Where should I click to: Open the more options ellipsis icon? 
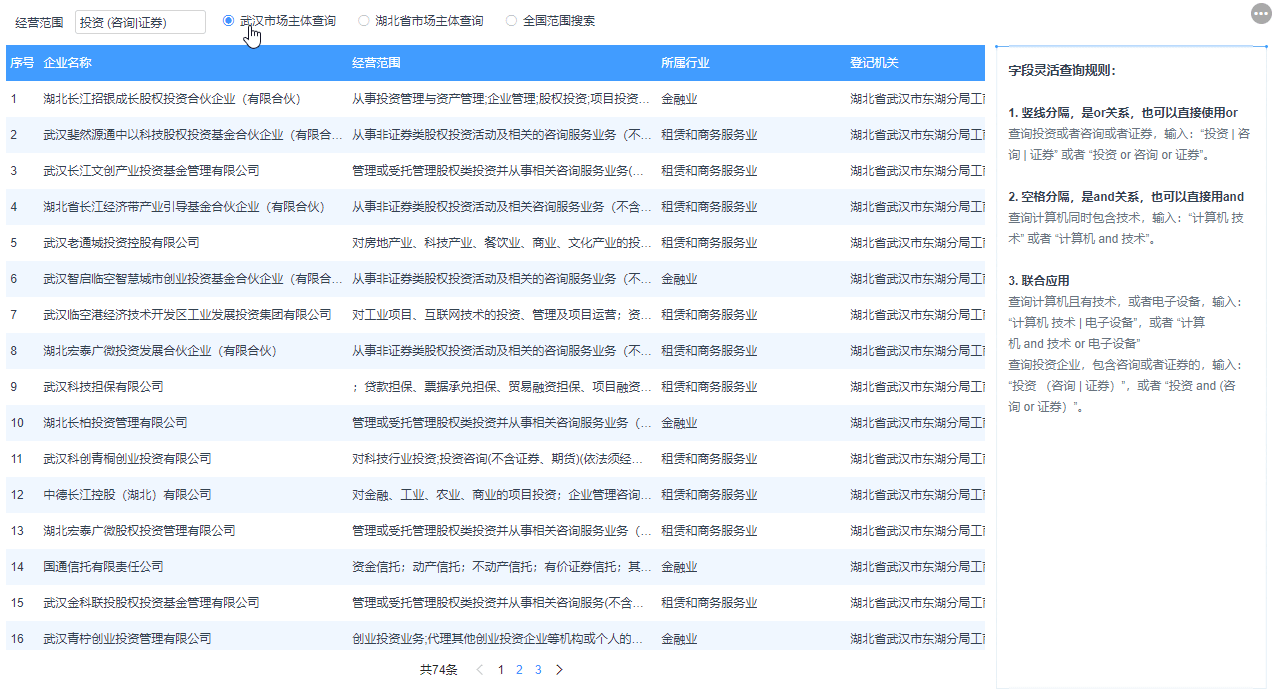pyautogui.click(x=1260, y=13)
